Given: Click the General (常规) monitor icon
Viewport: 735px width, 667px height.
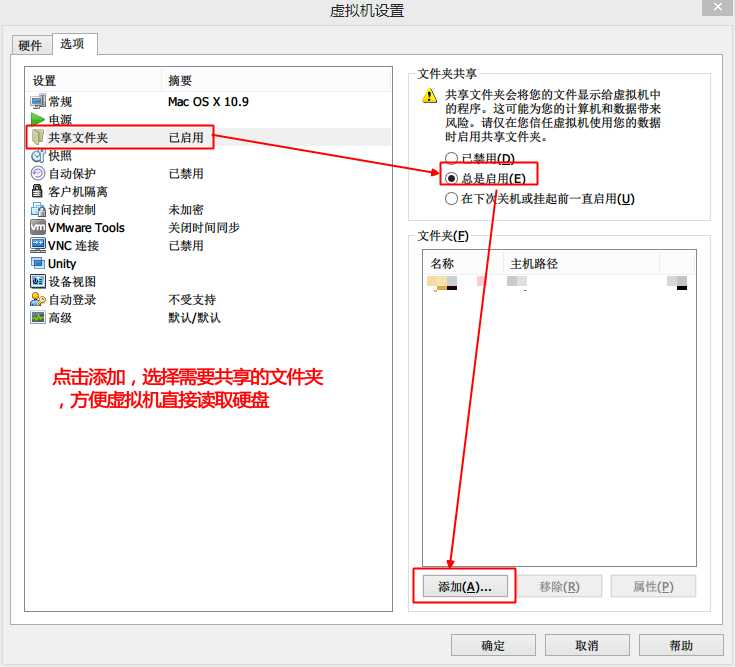Looking at the screenshot, I should (38, 101).
